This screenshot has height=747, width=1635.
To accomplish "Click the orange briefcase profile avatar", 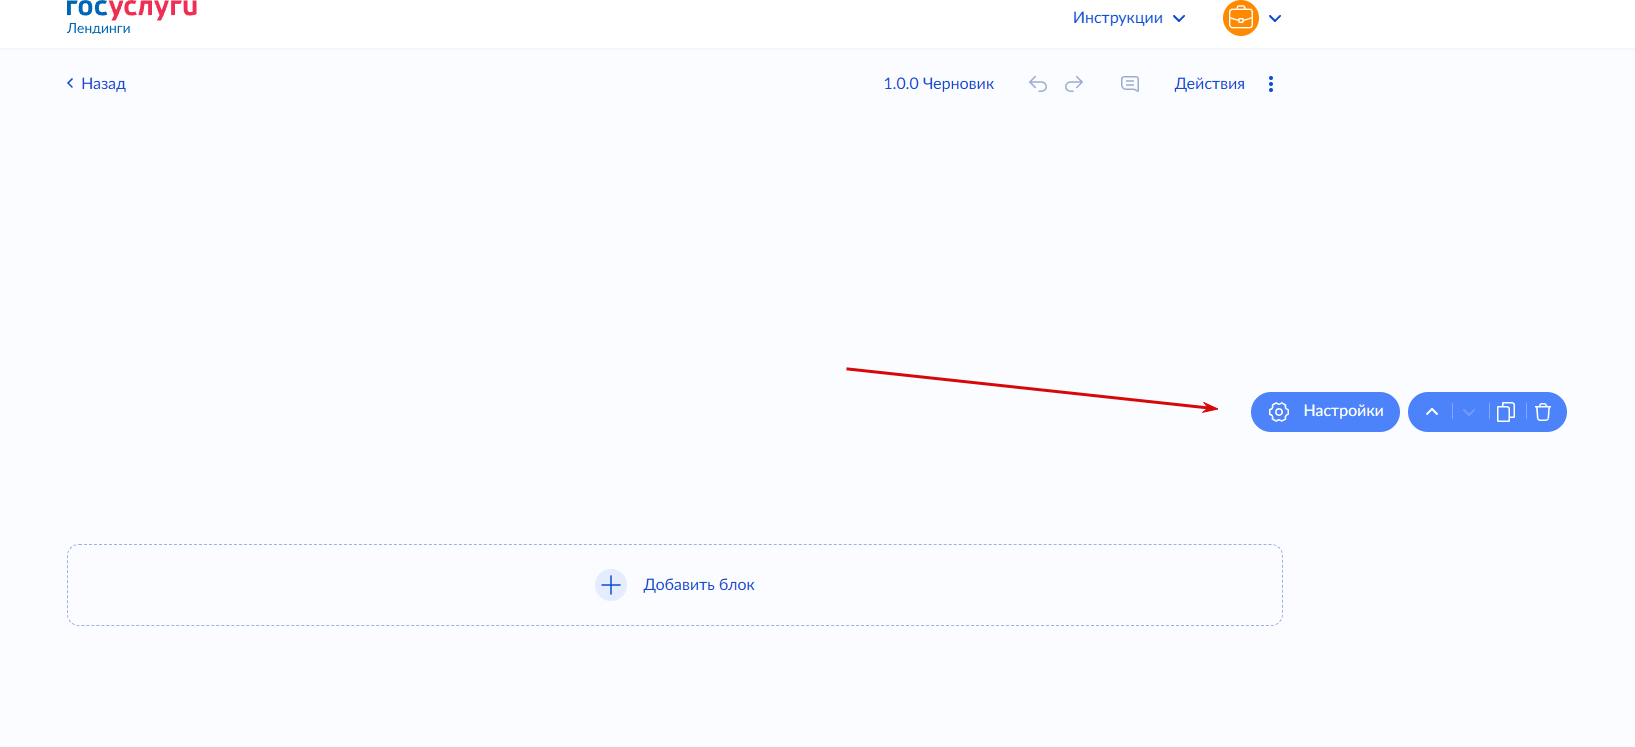I will click(x=1241, y=18).
